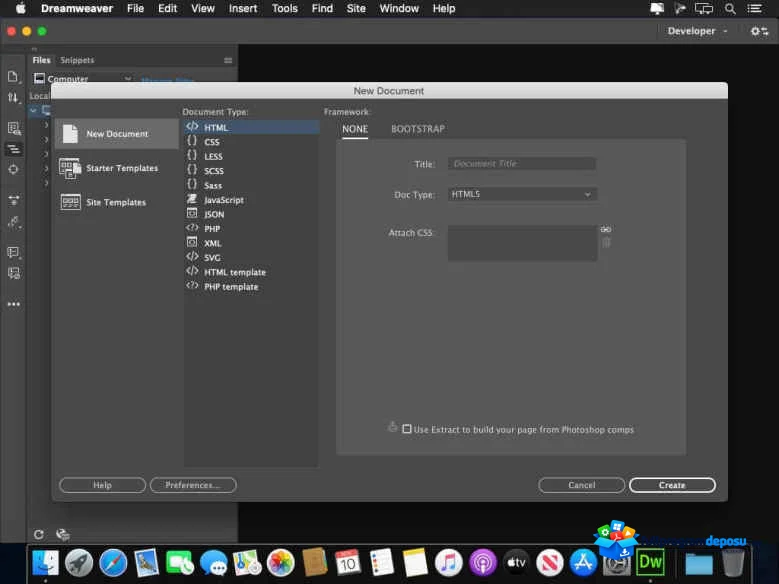The width and height of the screenshot is (779, 584).
Task: Open the Insert menu
Action: tap(243, 8)
